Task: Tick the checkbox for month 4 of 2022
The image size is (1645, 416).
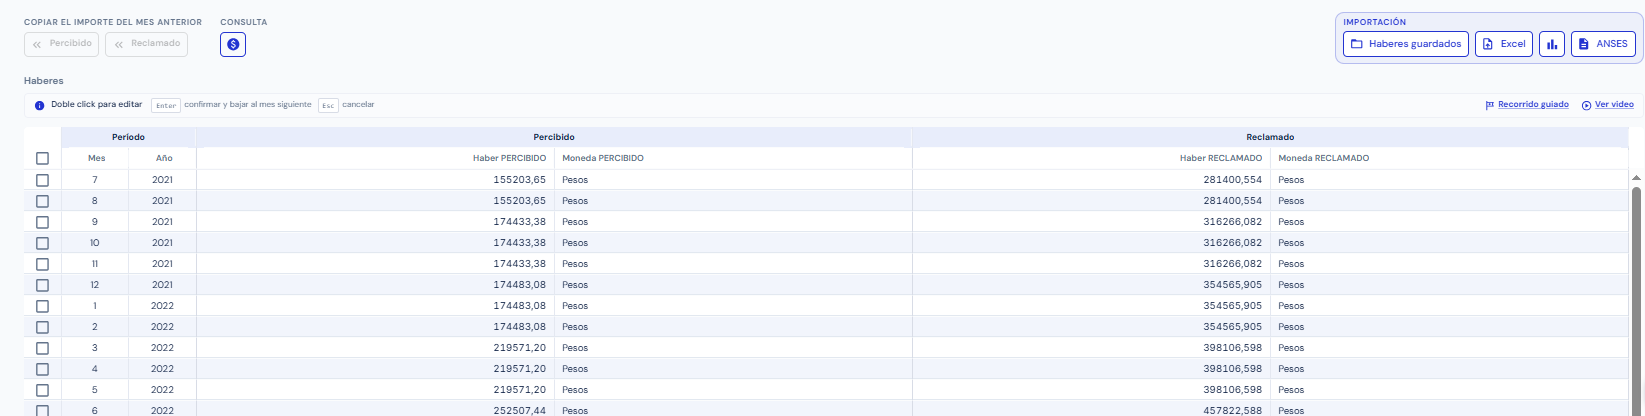Action: coord(42,369)
